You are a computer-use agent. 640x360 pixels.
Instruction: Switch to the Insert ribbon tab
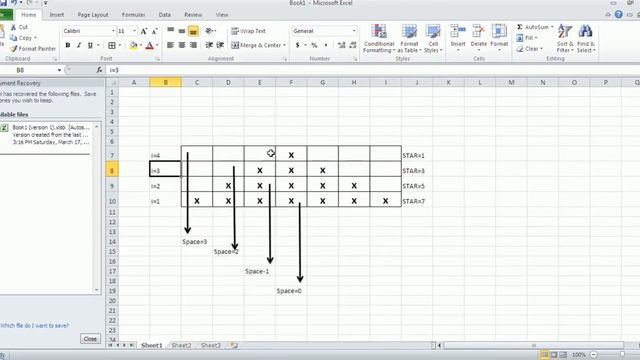pyautogui.click(x=57, y=15)
